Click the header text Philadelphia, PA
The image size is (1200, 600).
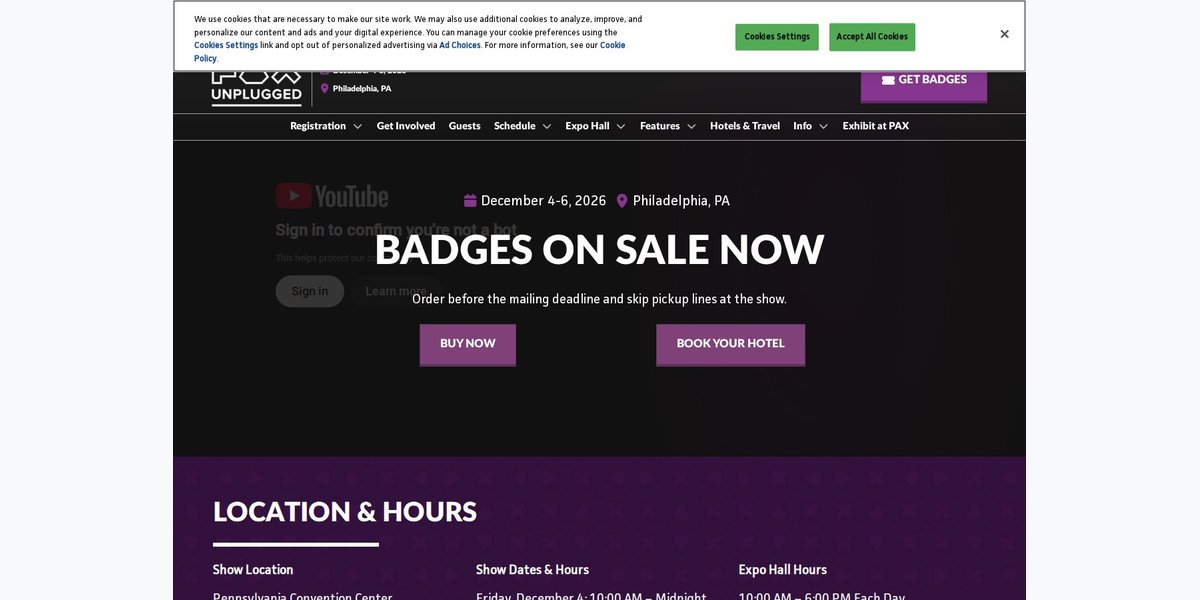tap(362, 89)
